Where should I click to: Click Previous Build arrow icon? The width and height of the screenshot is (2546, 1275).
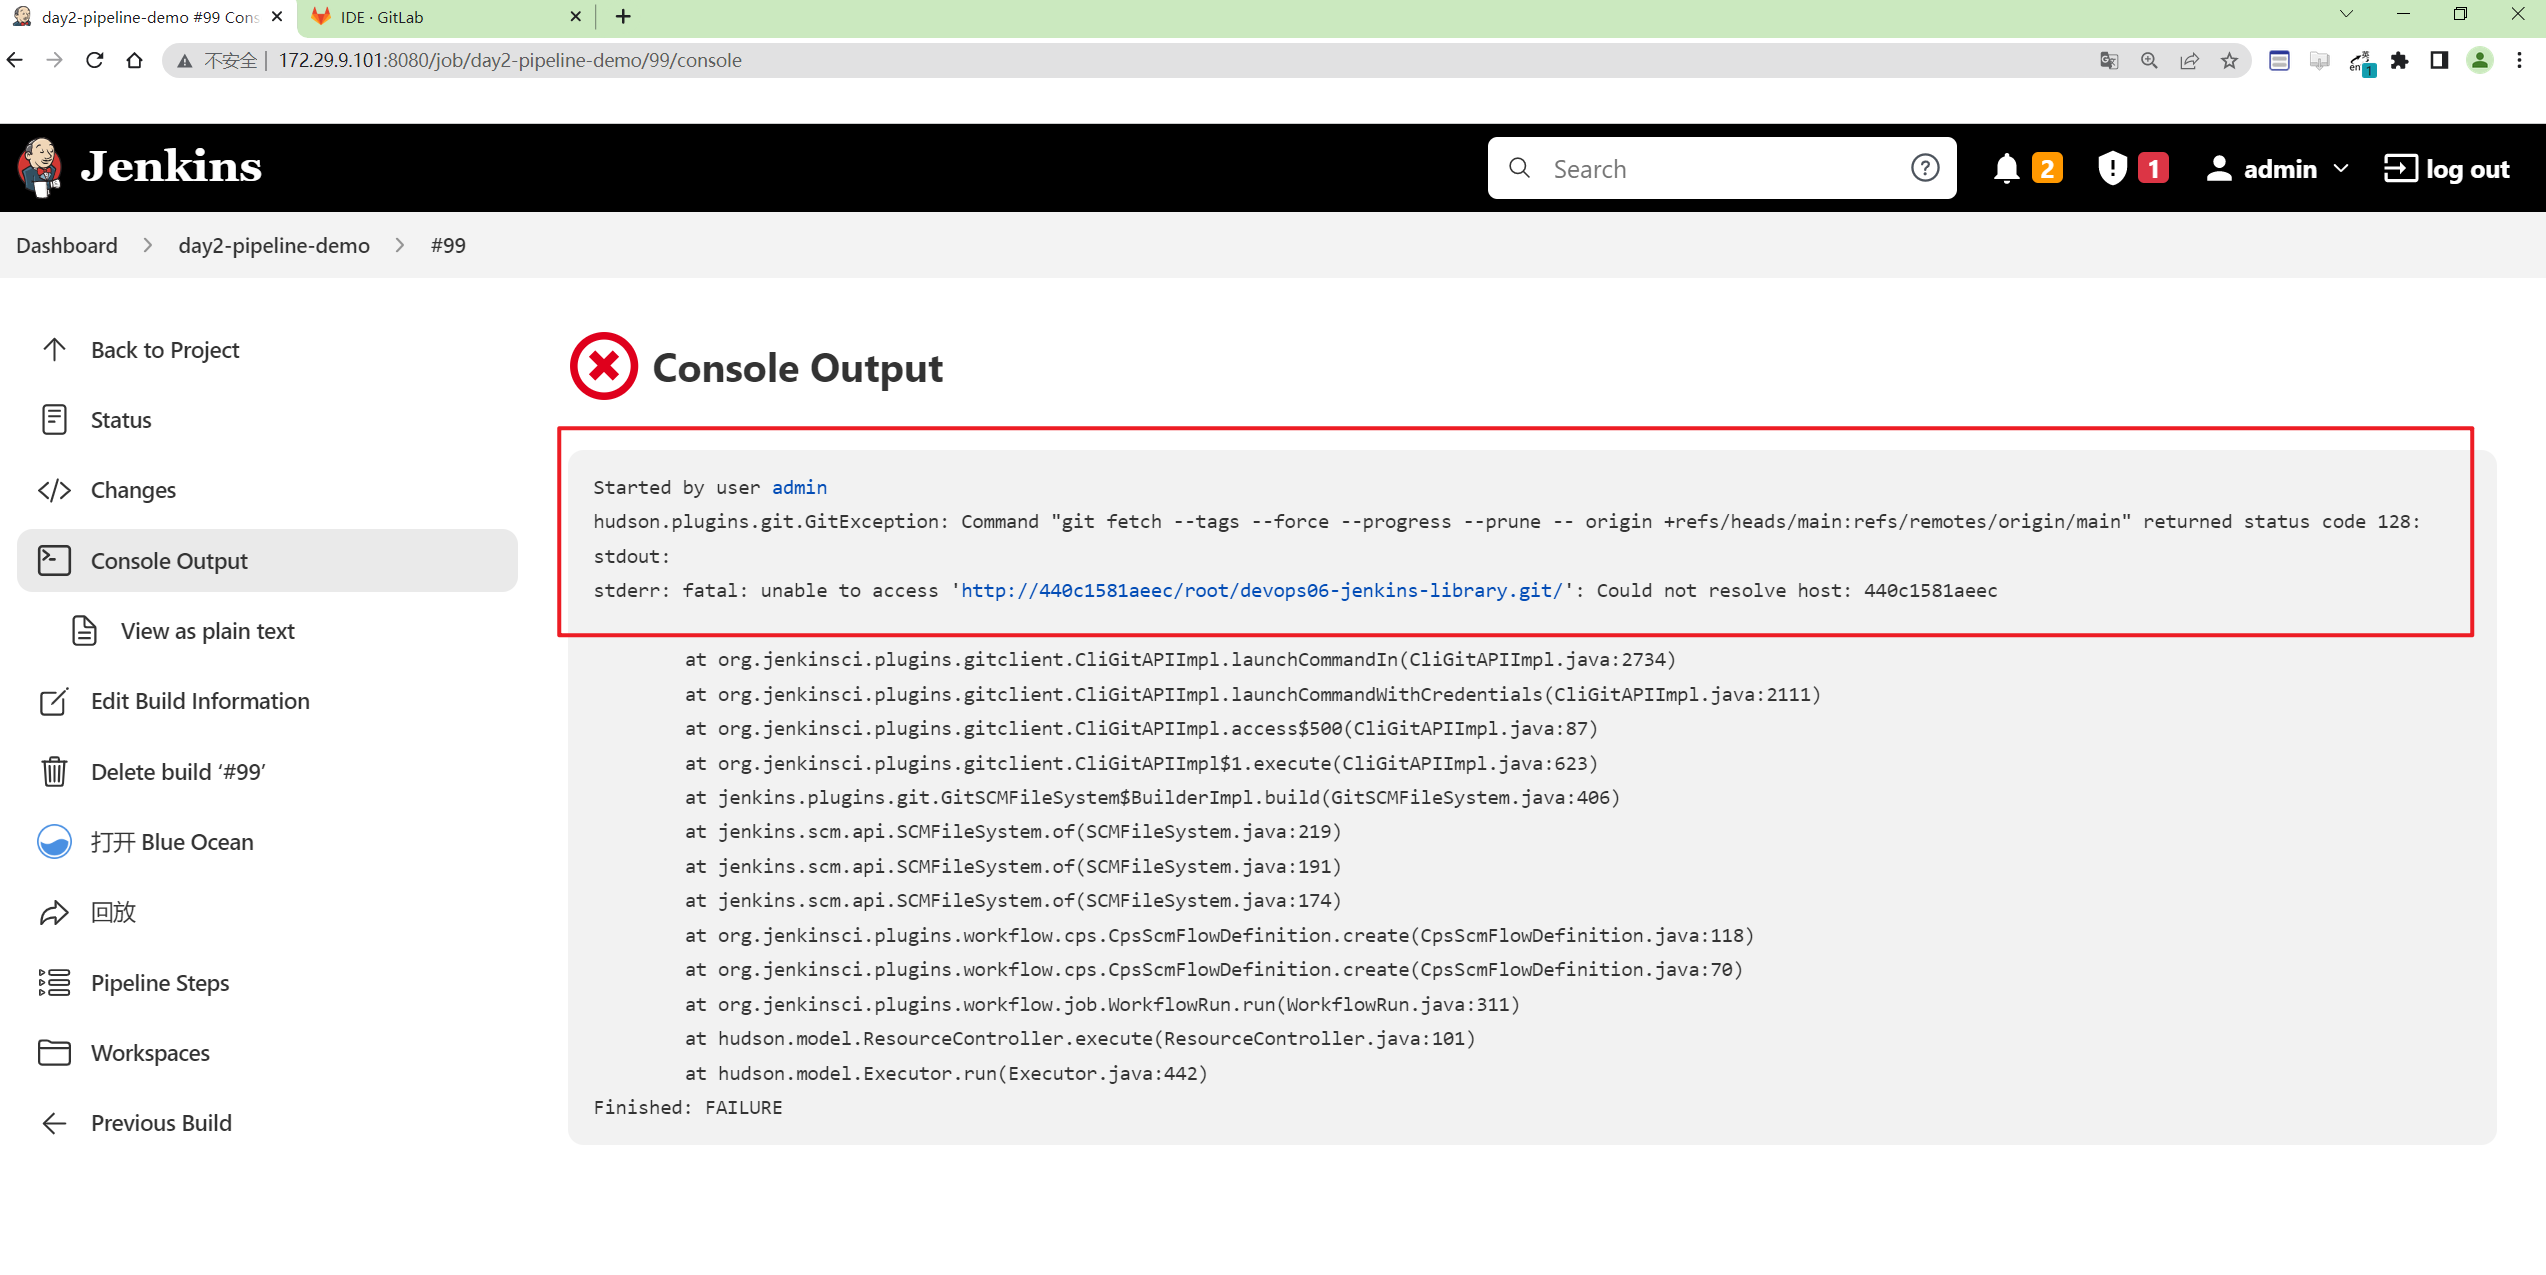[x=54, y=1124]
